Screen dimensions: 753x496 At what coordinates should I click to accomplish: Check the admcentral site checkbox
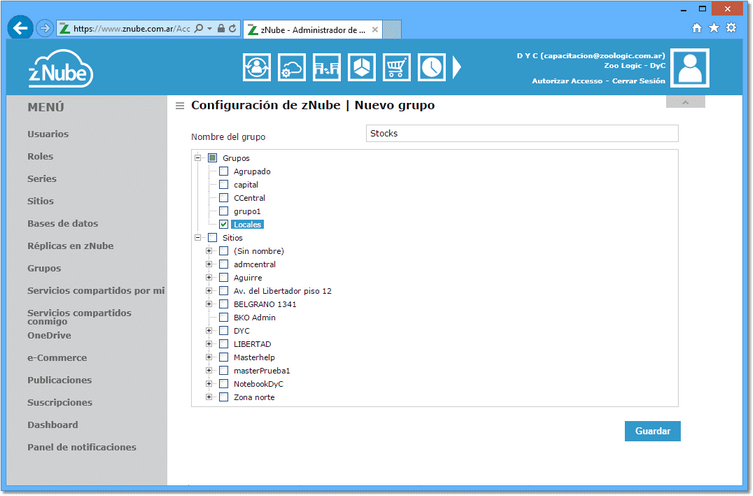click(x=224, y=264)
